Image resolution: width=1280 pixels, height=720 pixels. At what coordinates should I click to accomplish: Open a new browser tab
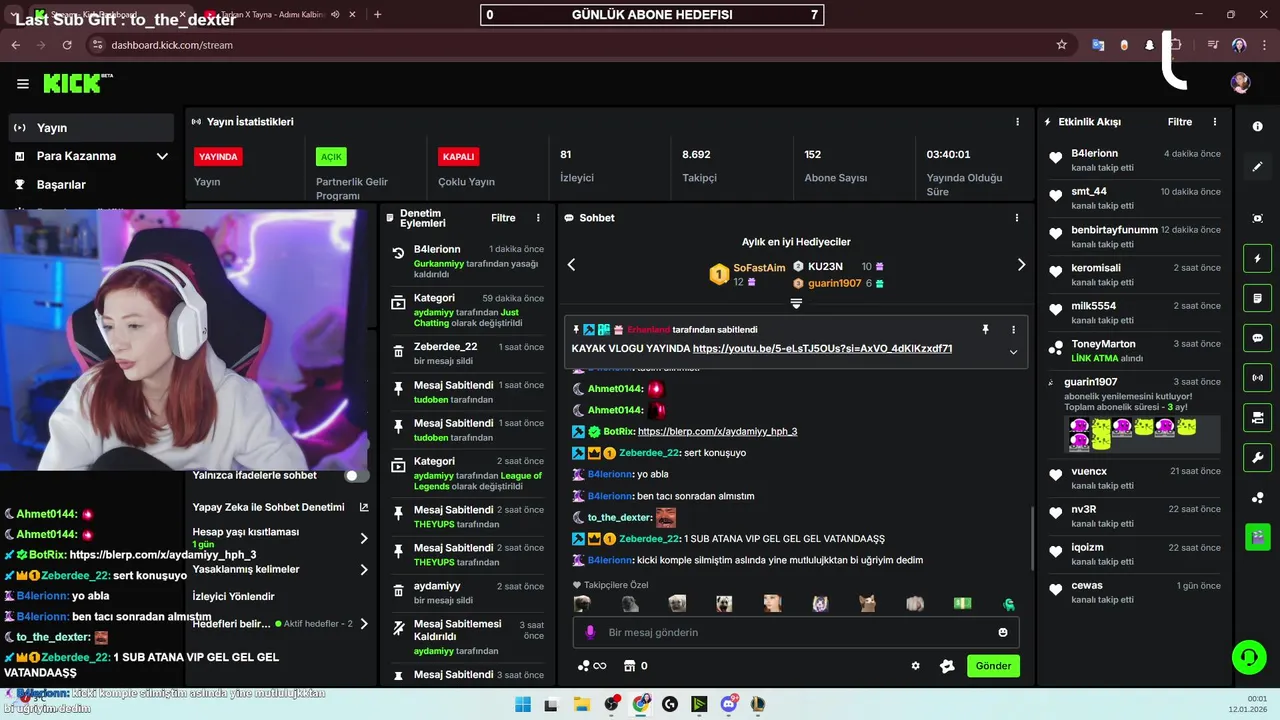click(377, 15)
